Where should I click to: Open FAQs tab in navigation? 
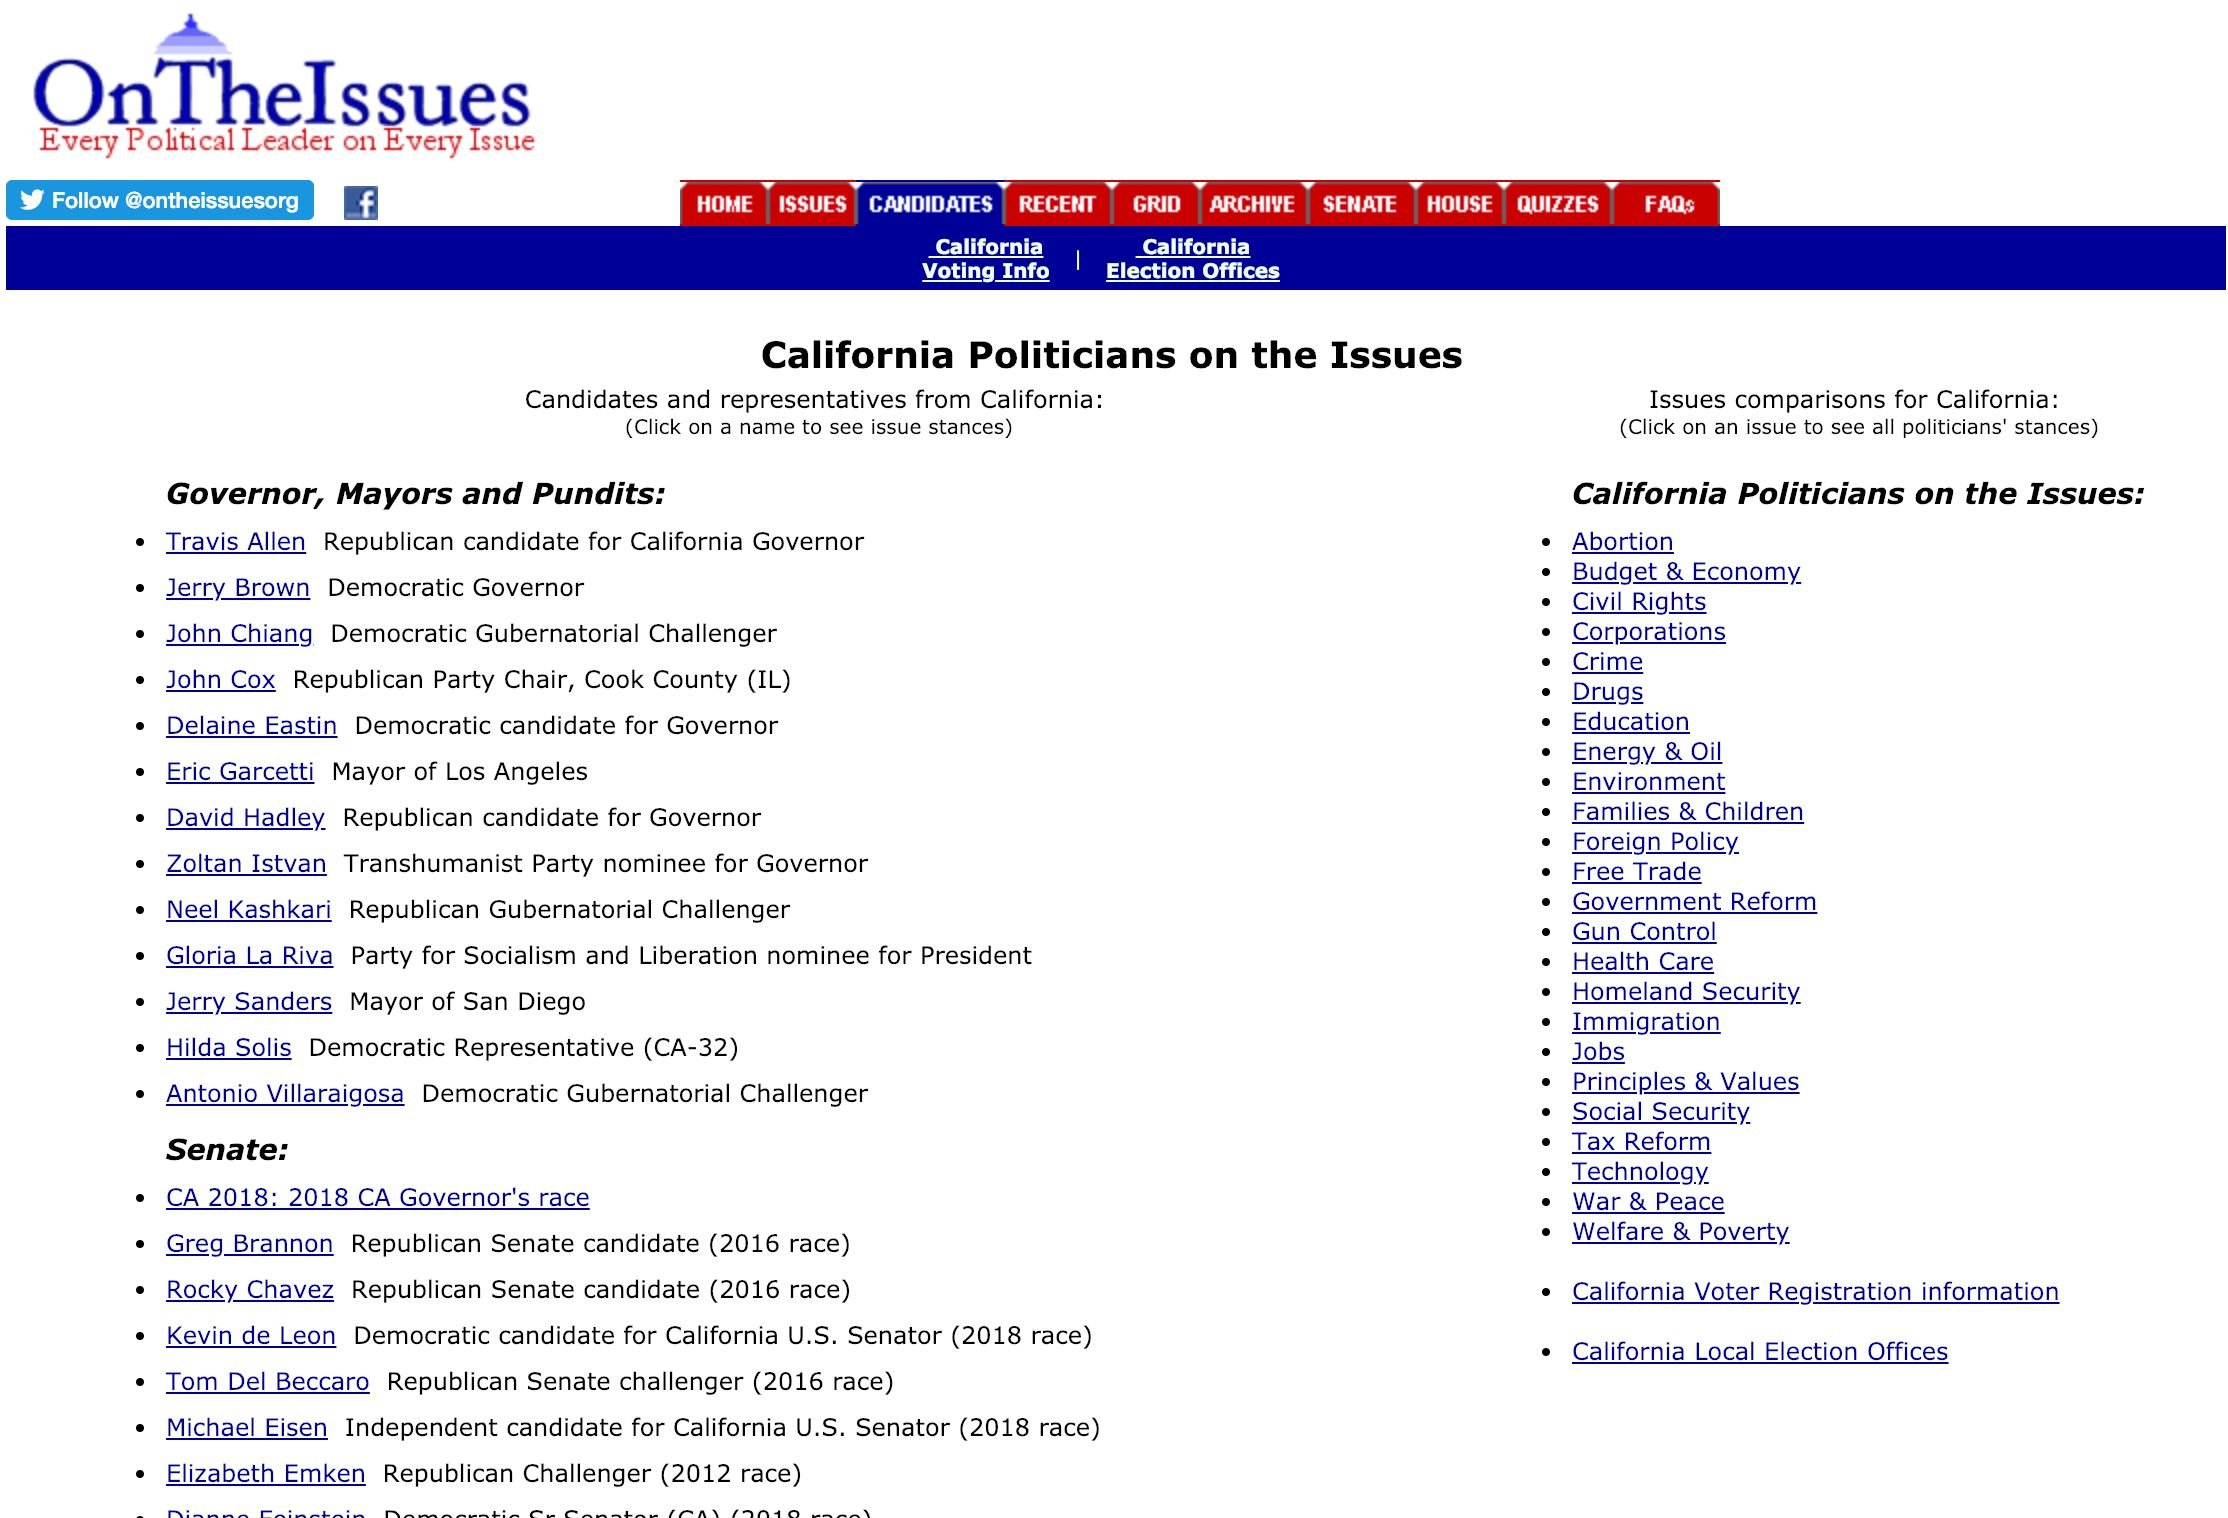coord(1666,203)
